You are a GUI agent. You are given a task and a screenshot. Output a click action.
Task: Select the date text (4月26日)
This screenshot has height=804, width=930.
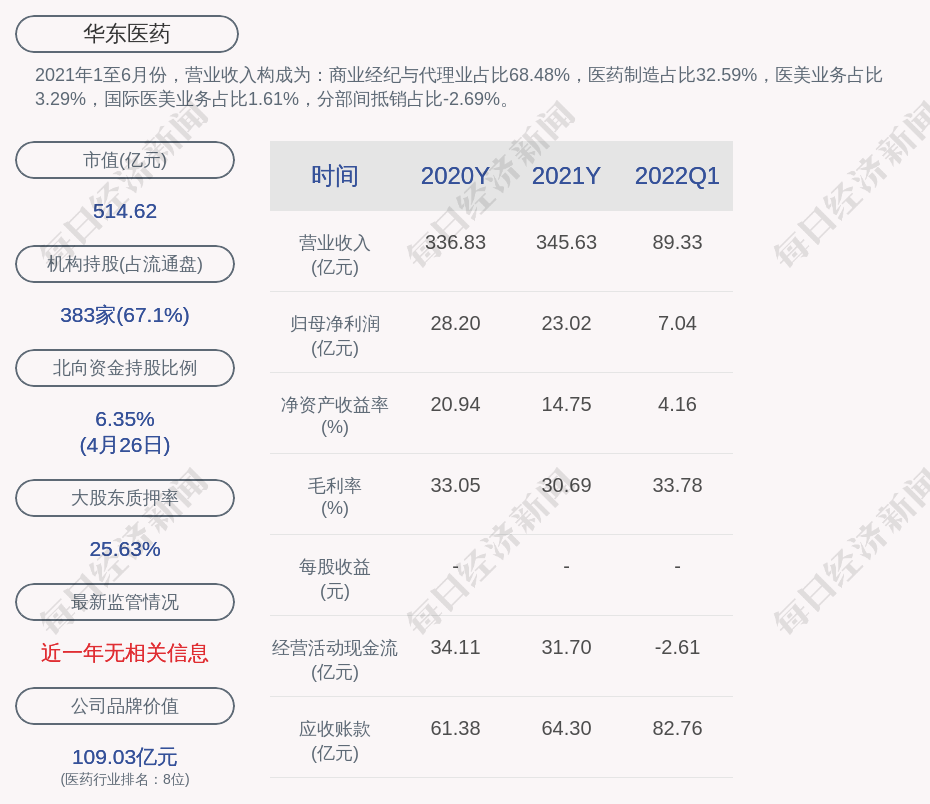coord(125,445)
